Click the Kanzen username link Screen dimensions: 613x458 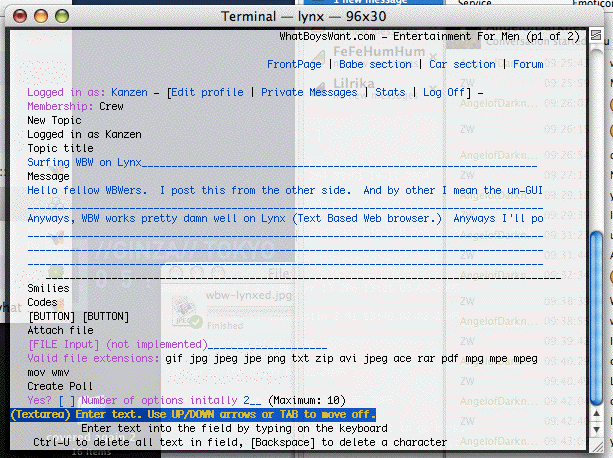[130, 92]
